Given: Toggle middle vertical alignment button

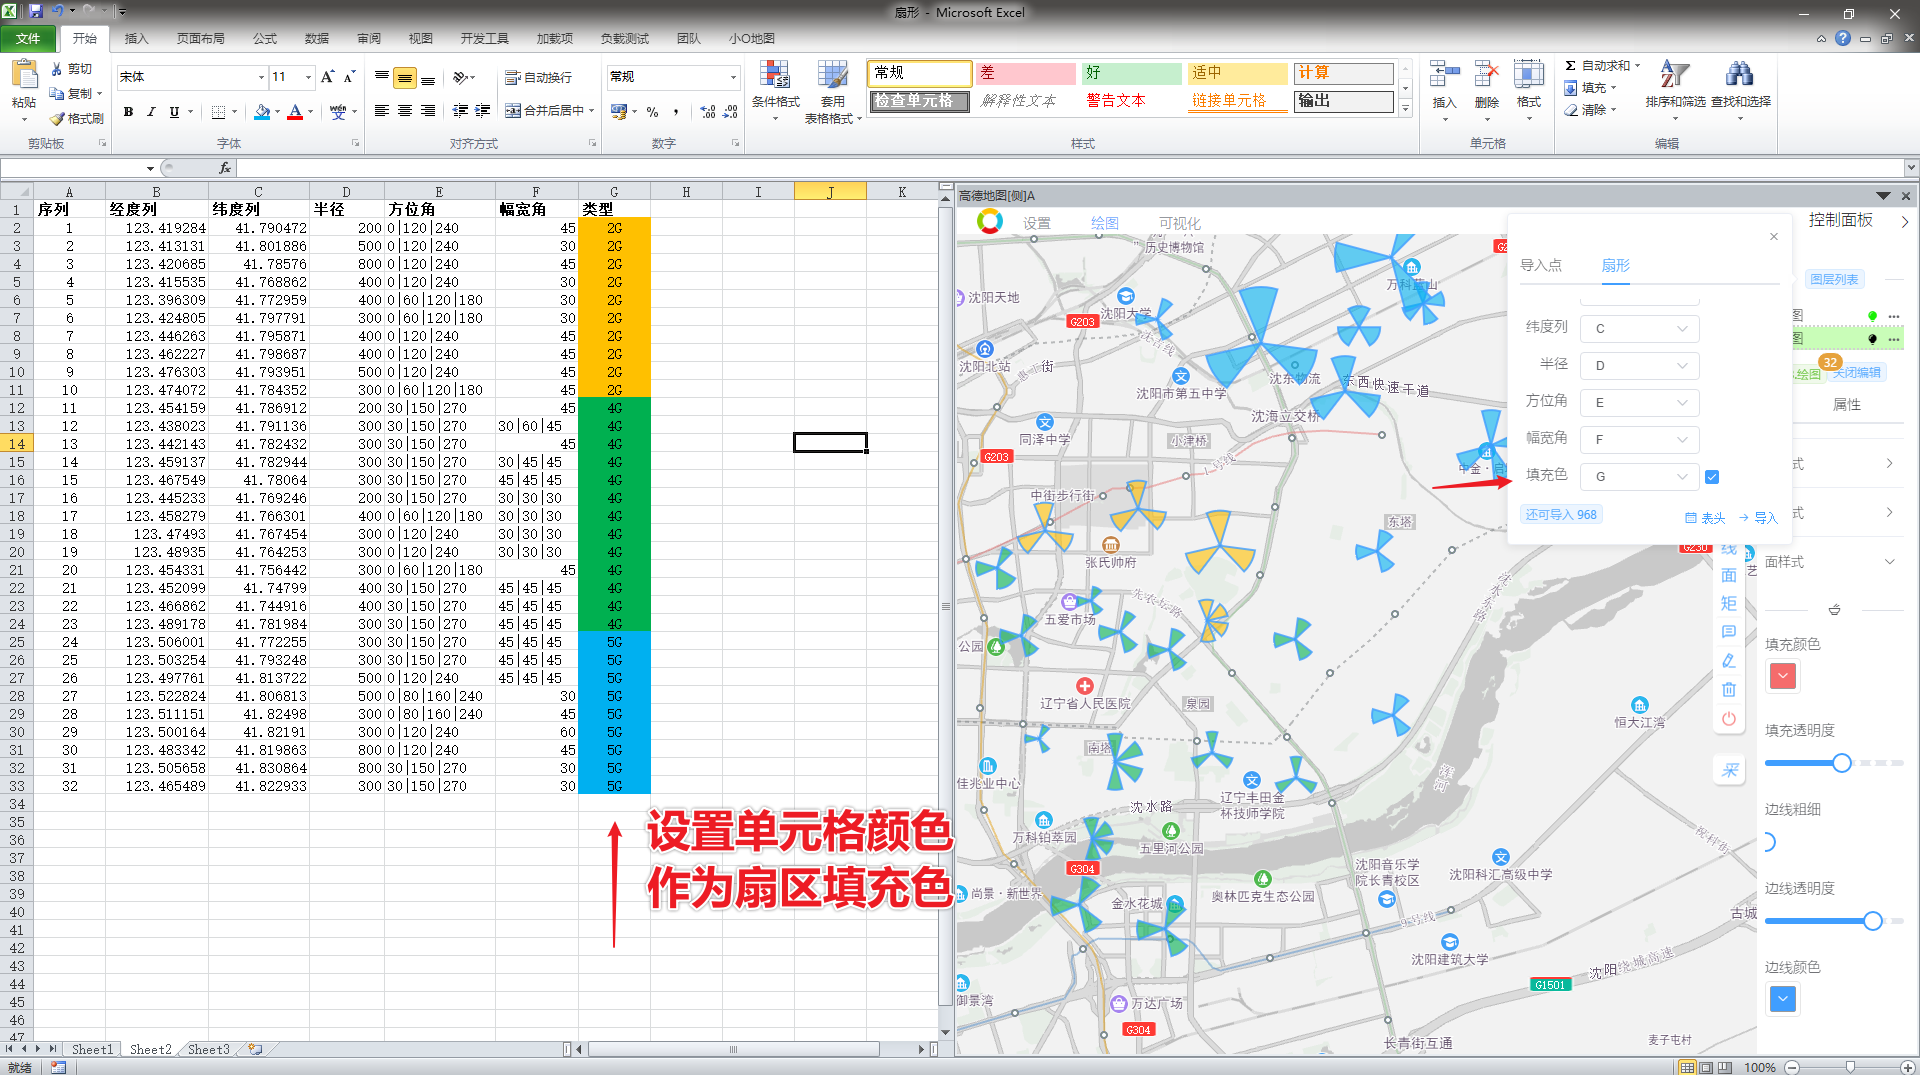Looking at the screenshot, I should pyautogui.click(x=405, y=77).
